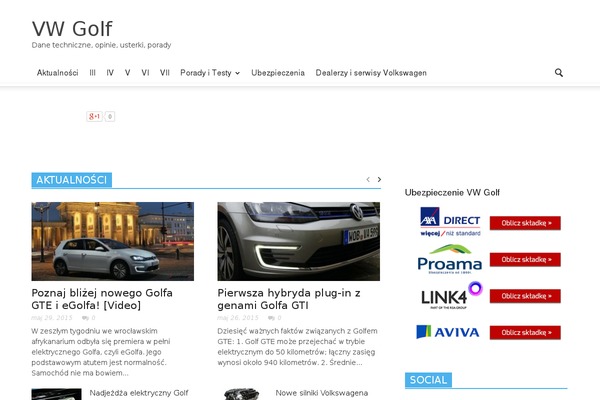The image size is (600, 400).
Task: Open the Aktualności menu item
Action: coord(57,73)
